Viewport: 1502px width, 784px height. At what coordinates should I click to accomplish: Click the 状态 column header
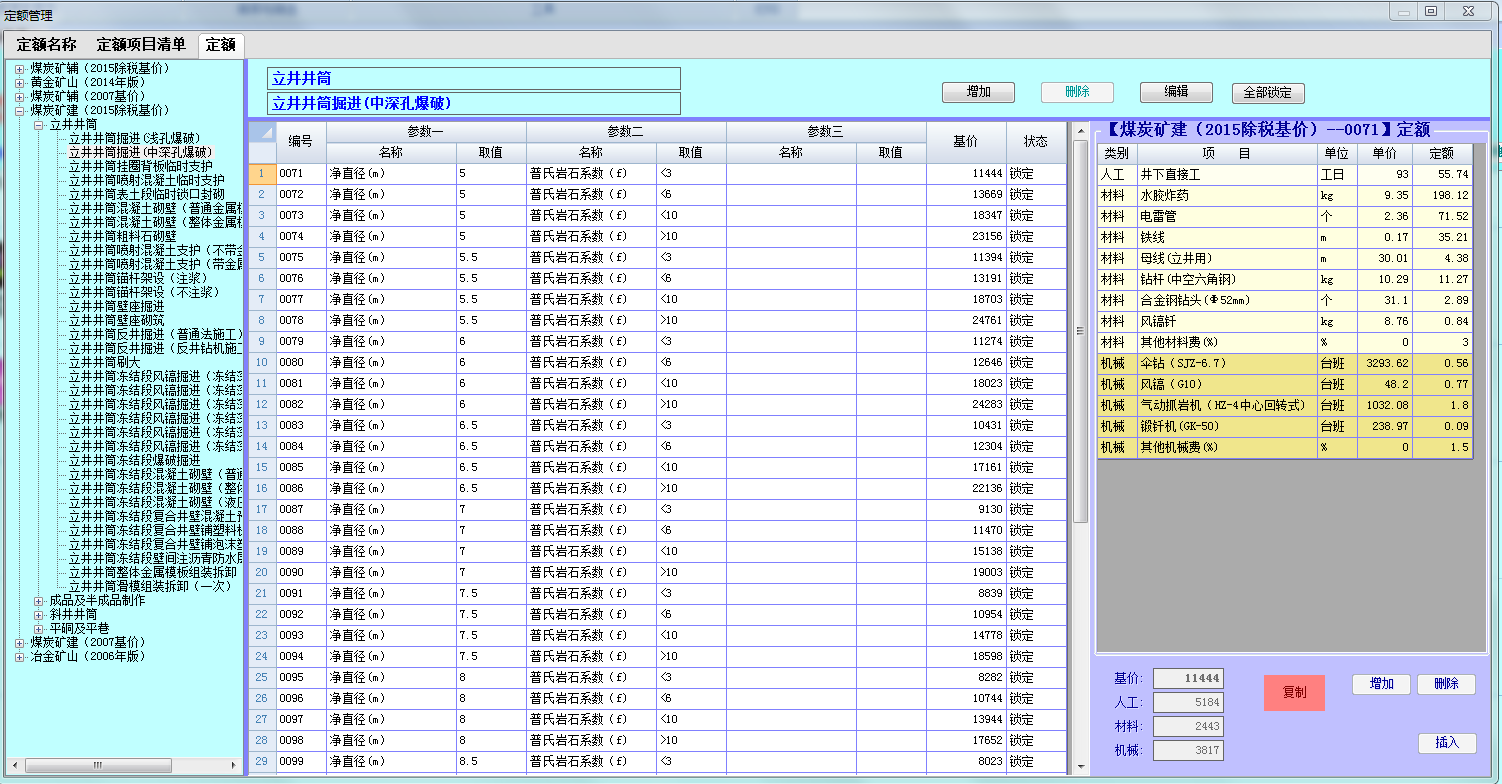[x=1036, y=142]
